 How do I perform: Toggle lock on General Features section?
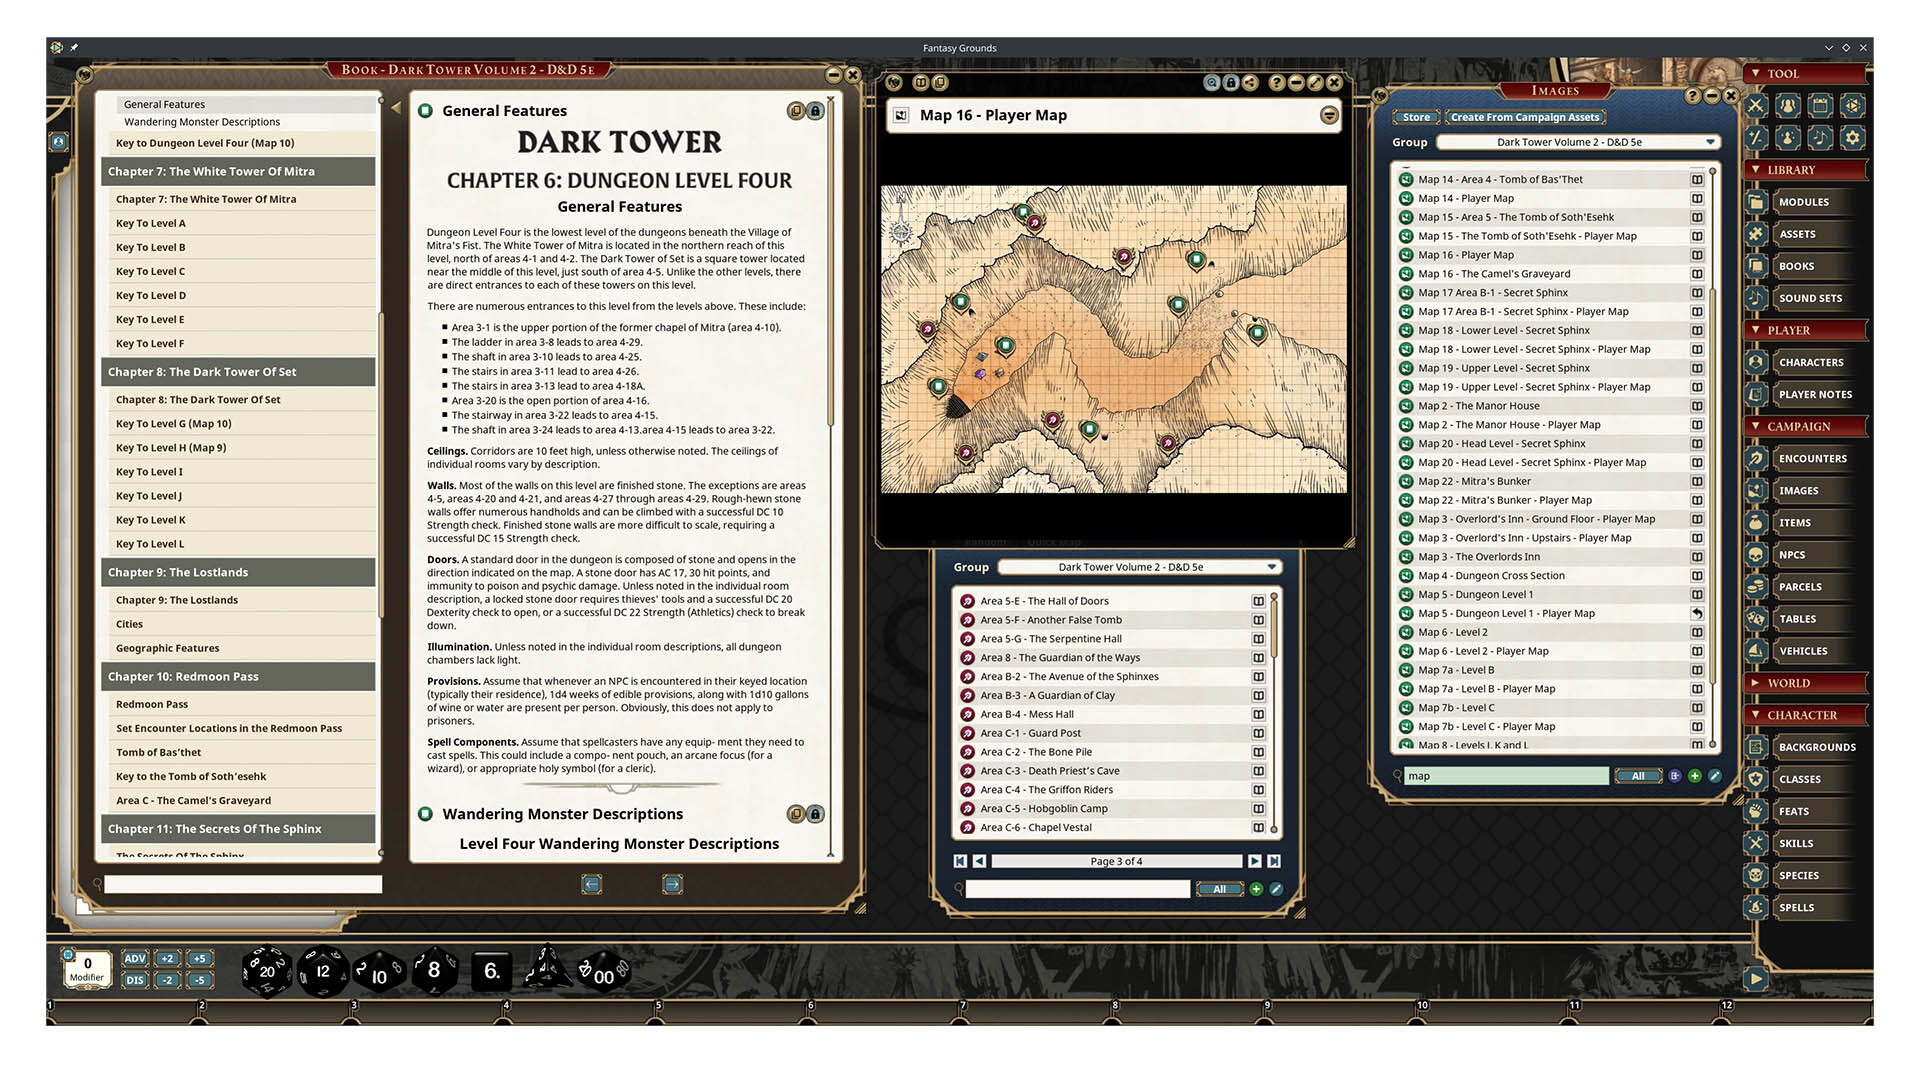pos(815,111)
